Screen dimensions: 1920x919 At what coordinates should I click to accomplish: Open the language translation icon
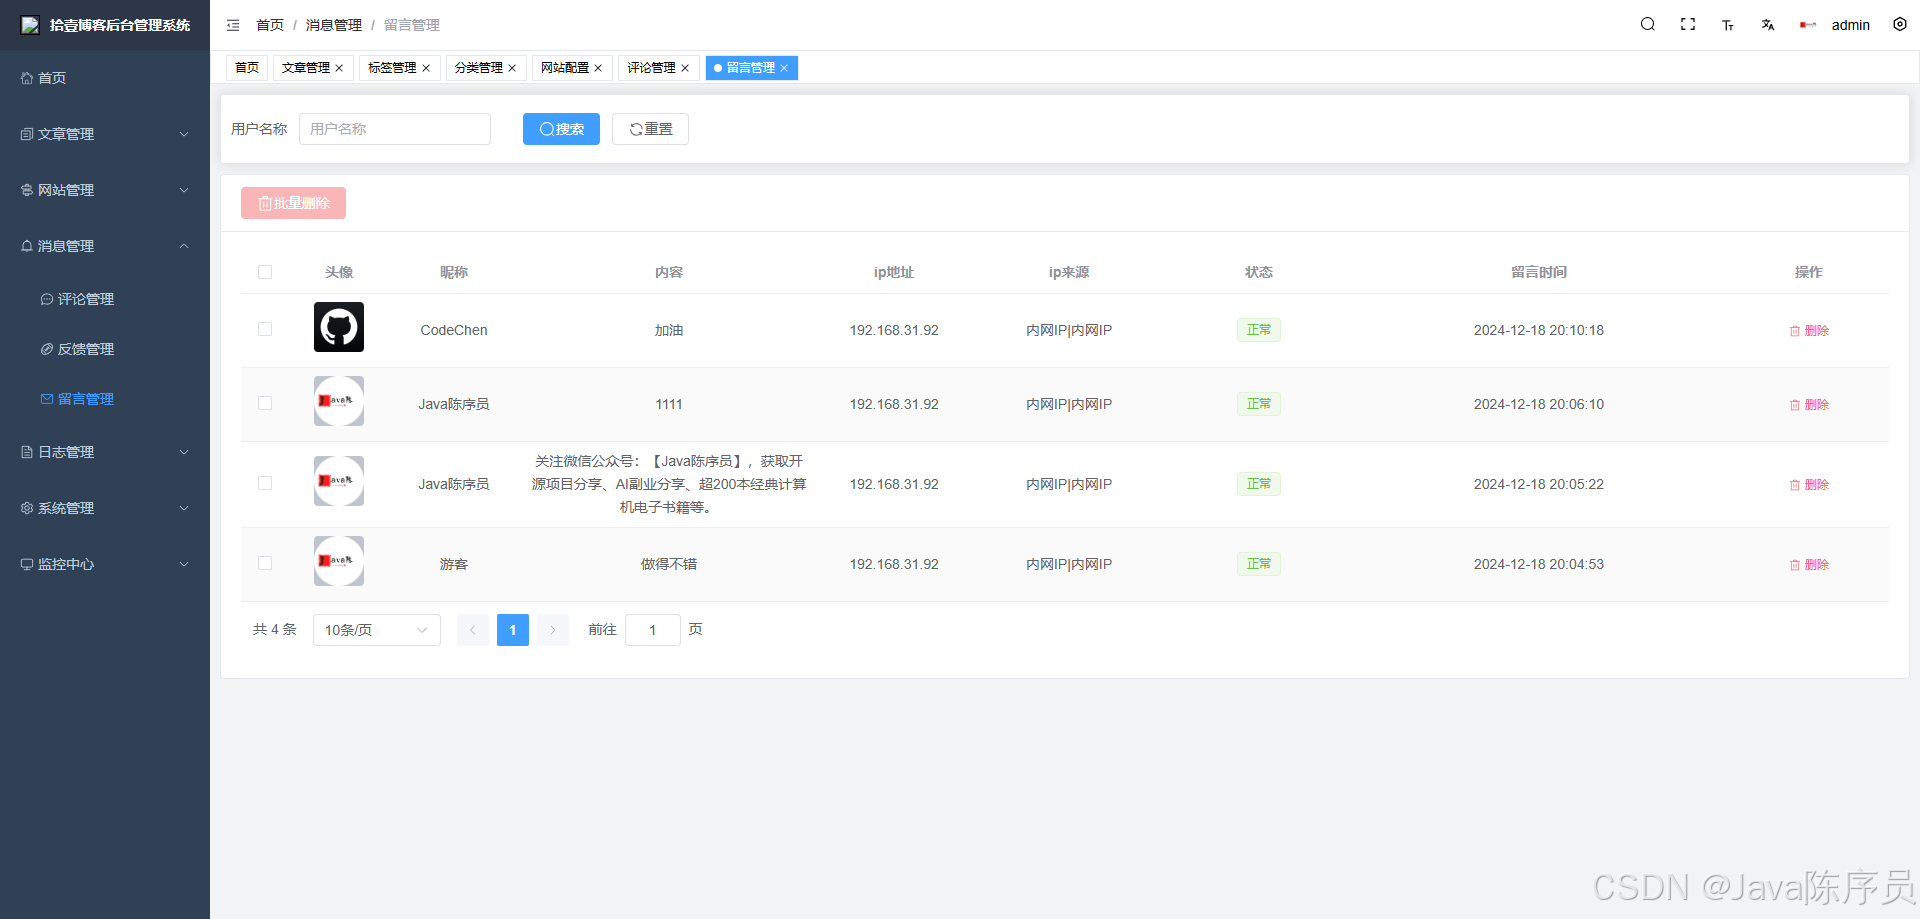click(x=1768, y=25)
